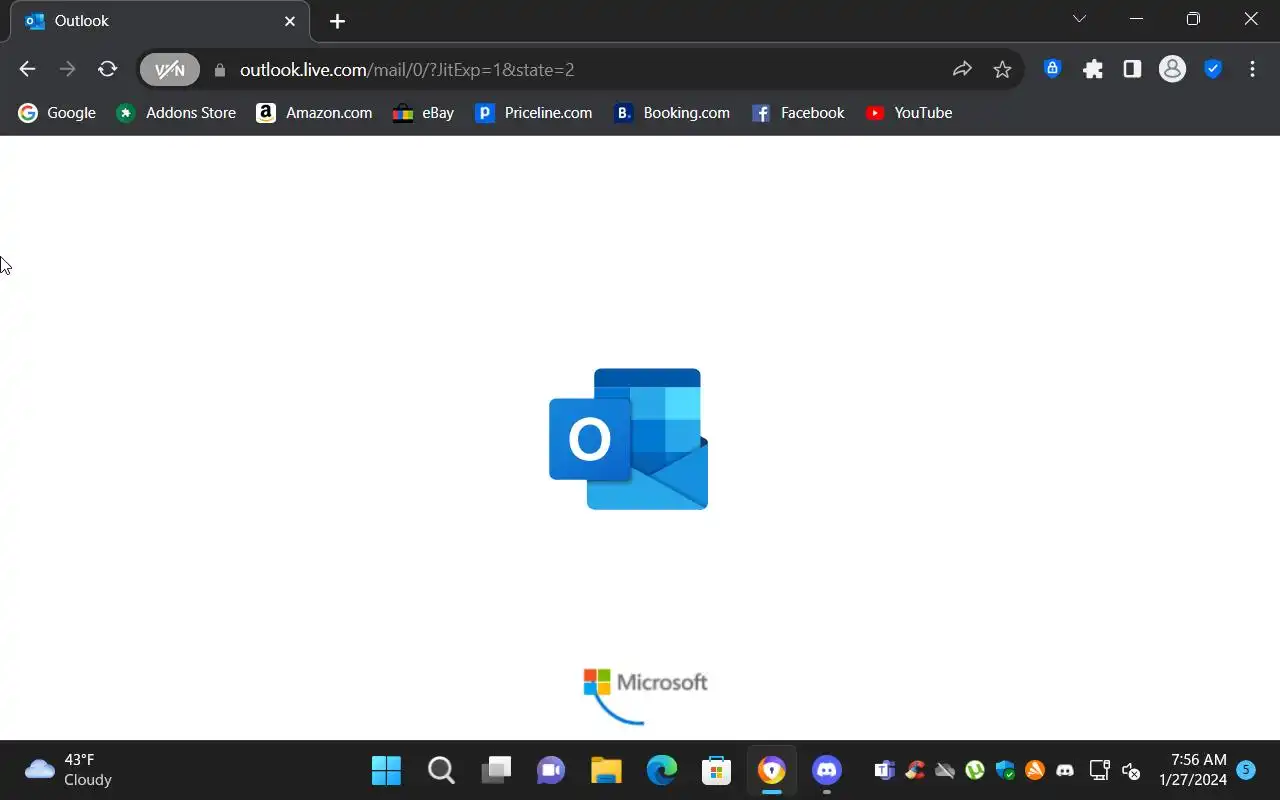Open OneDrive cloud tray icon
The image size is (1280, 800).
point(945,770)
